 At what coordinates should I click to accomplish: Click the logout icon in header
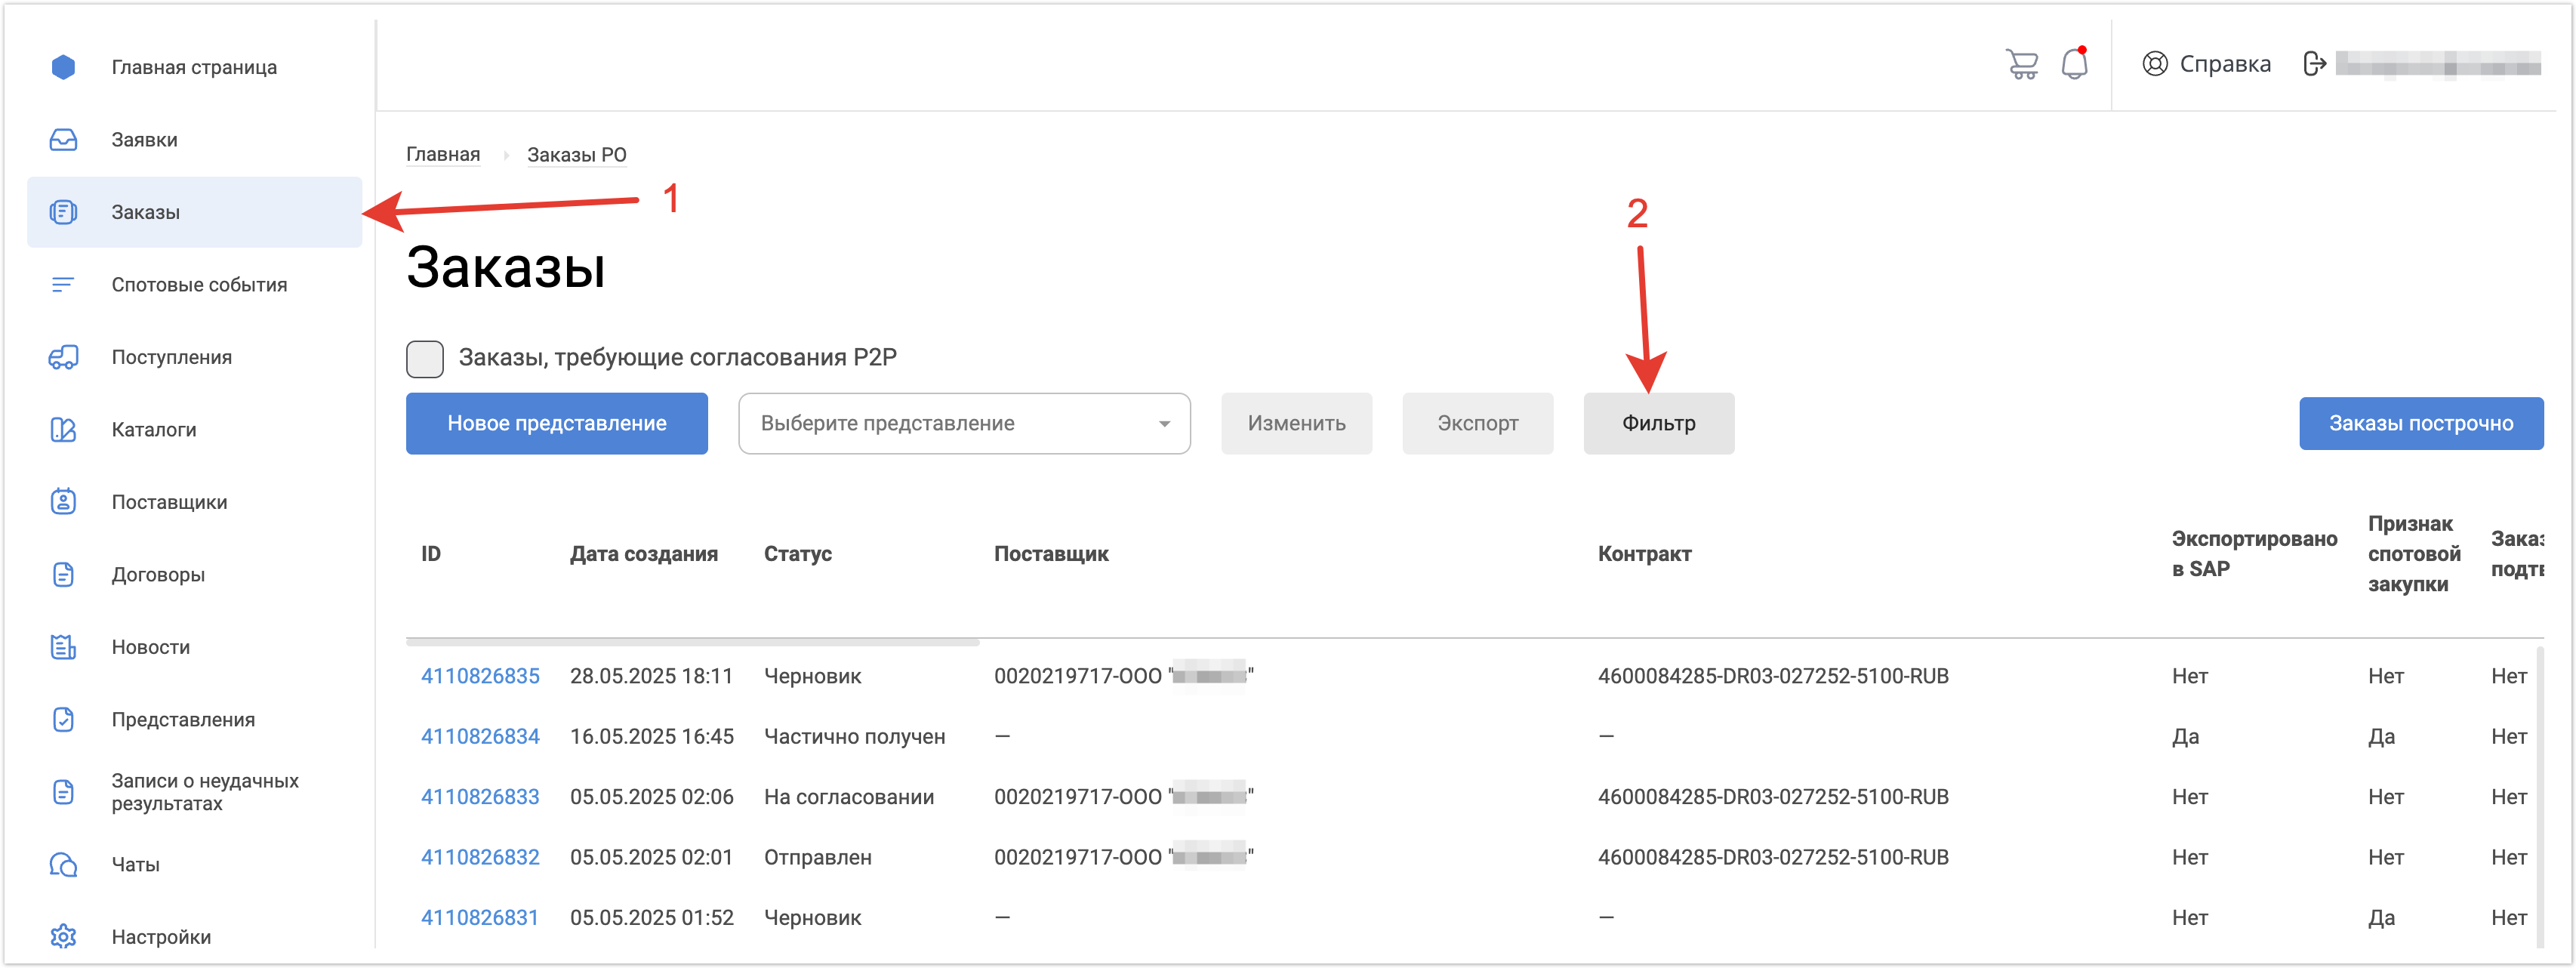click(2313, 64)
